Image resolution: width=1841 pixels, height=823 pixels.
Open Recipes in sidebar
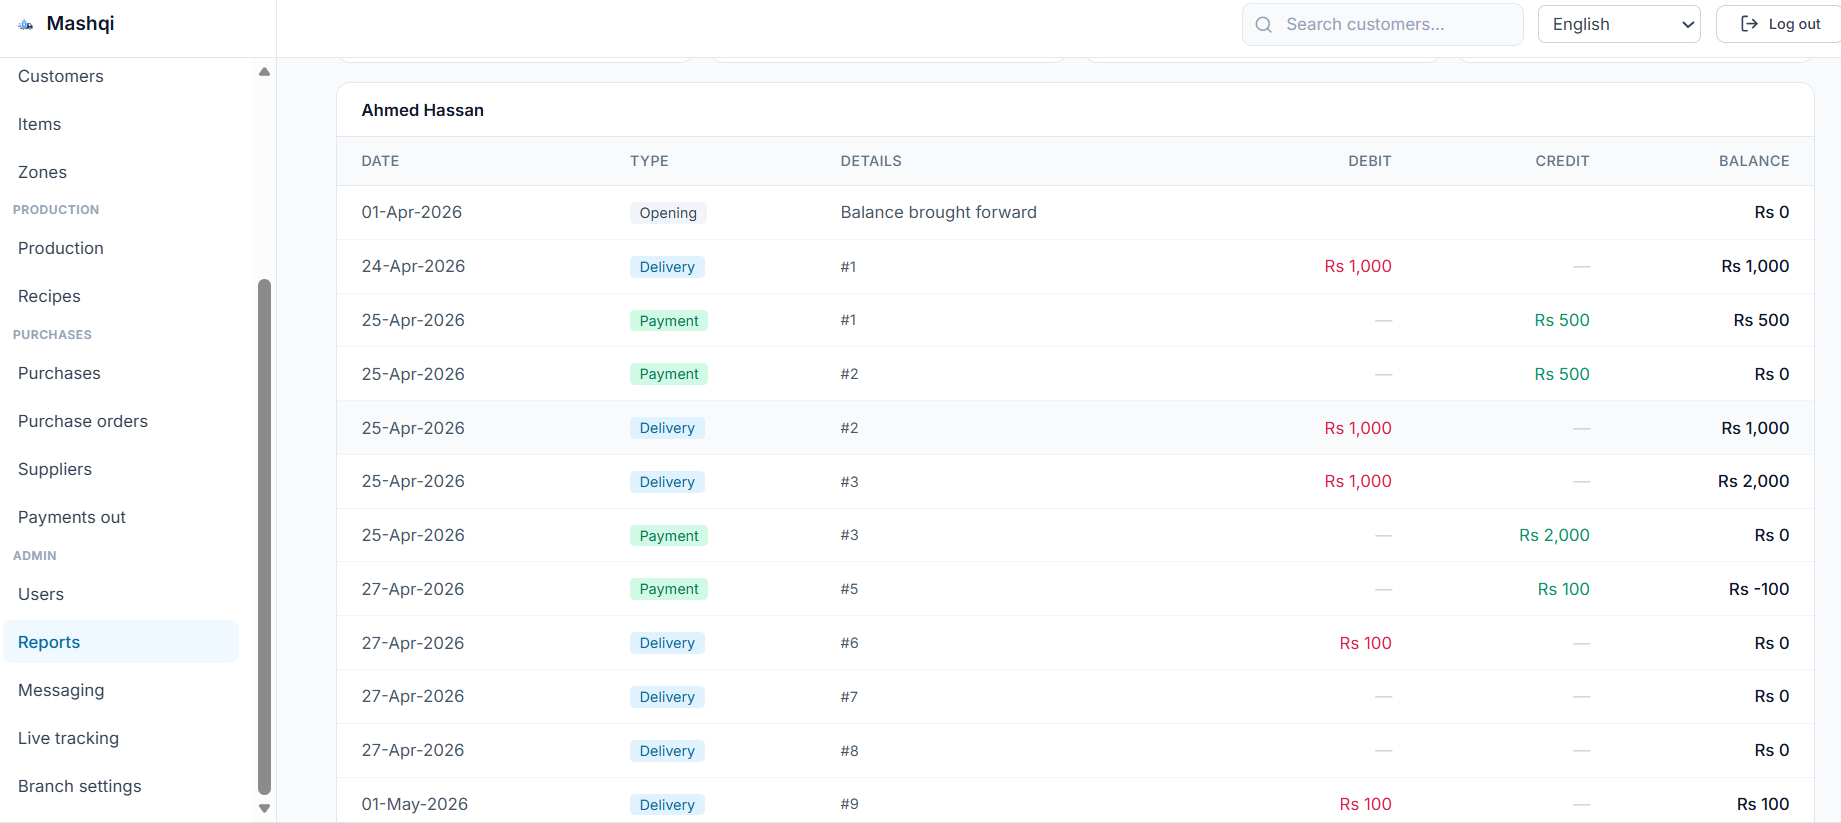(x=49, y=296)
